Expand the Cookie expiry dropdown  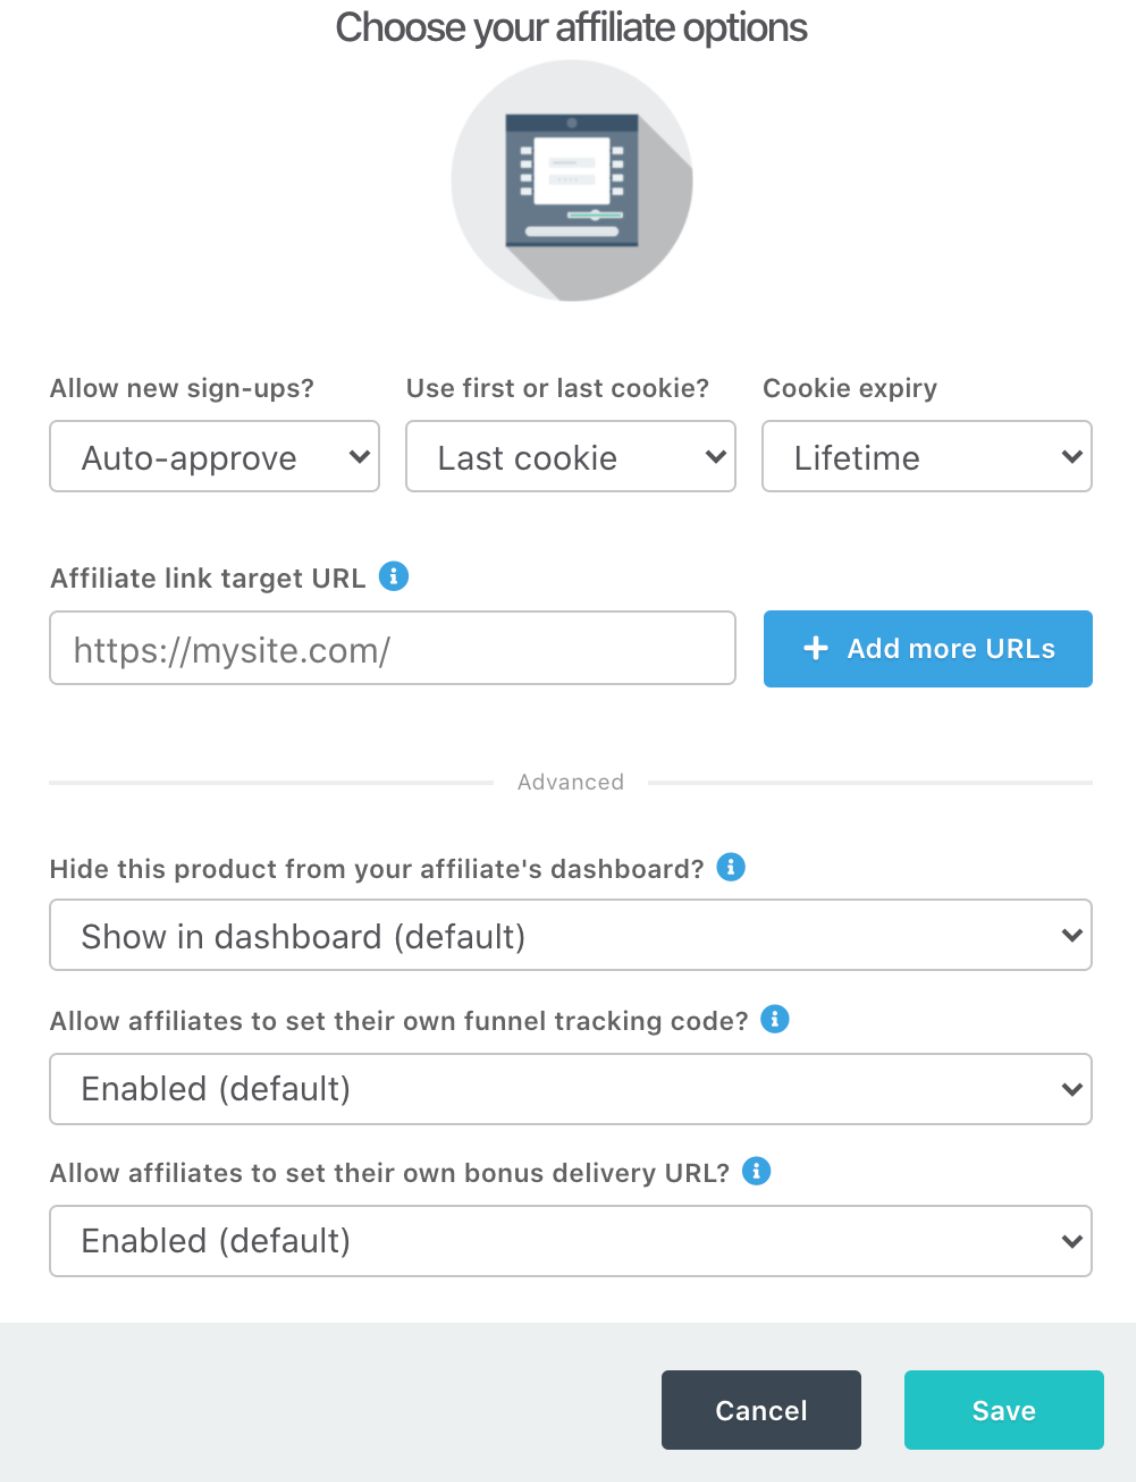pyautogui.click(x=926, y=457)
